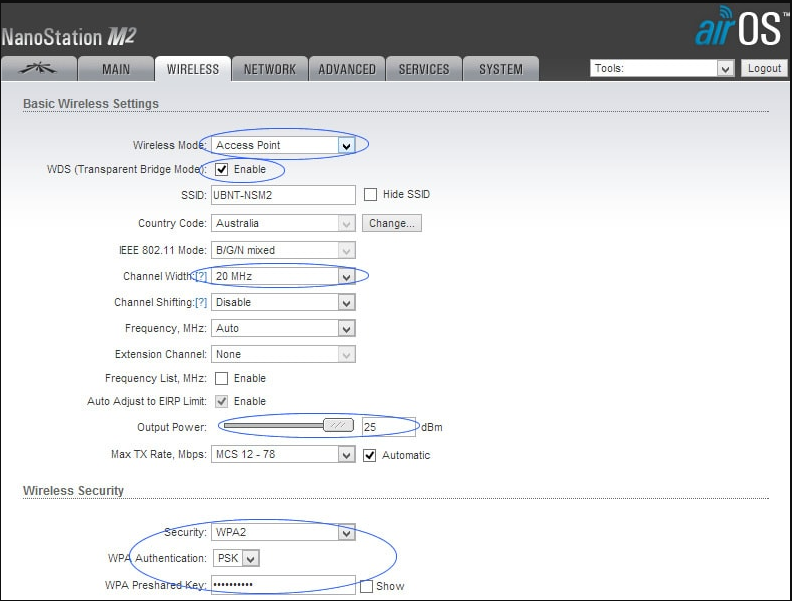Click the SSID input field
Viewport: 792px width, 601px height.
283,195
